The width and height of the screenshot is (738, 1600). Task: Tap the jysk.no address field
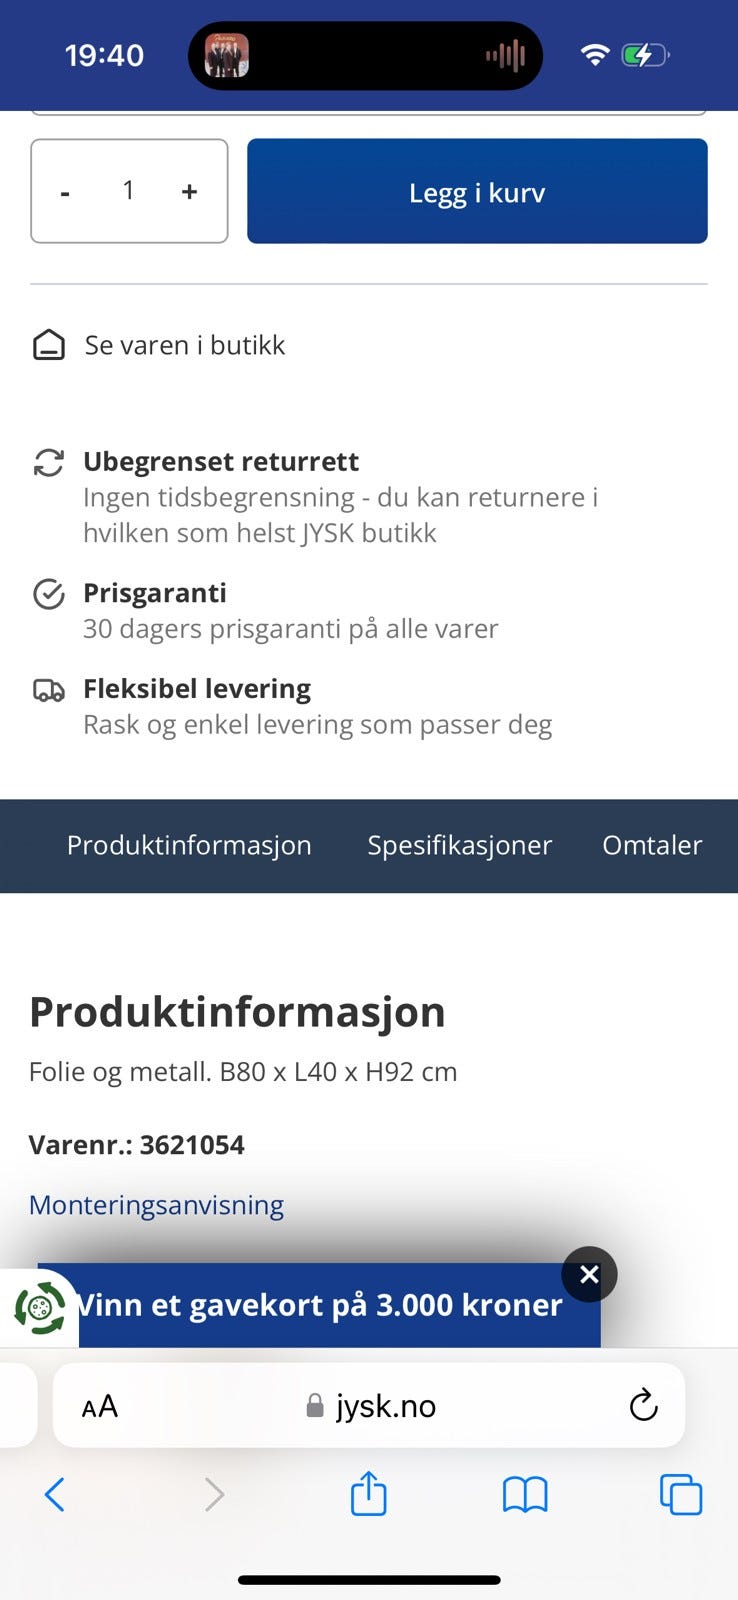372,1406
